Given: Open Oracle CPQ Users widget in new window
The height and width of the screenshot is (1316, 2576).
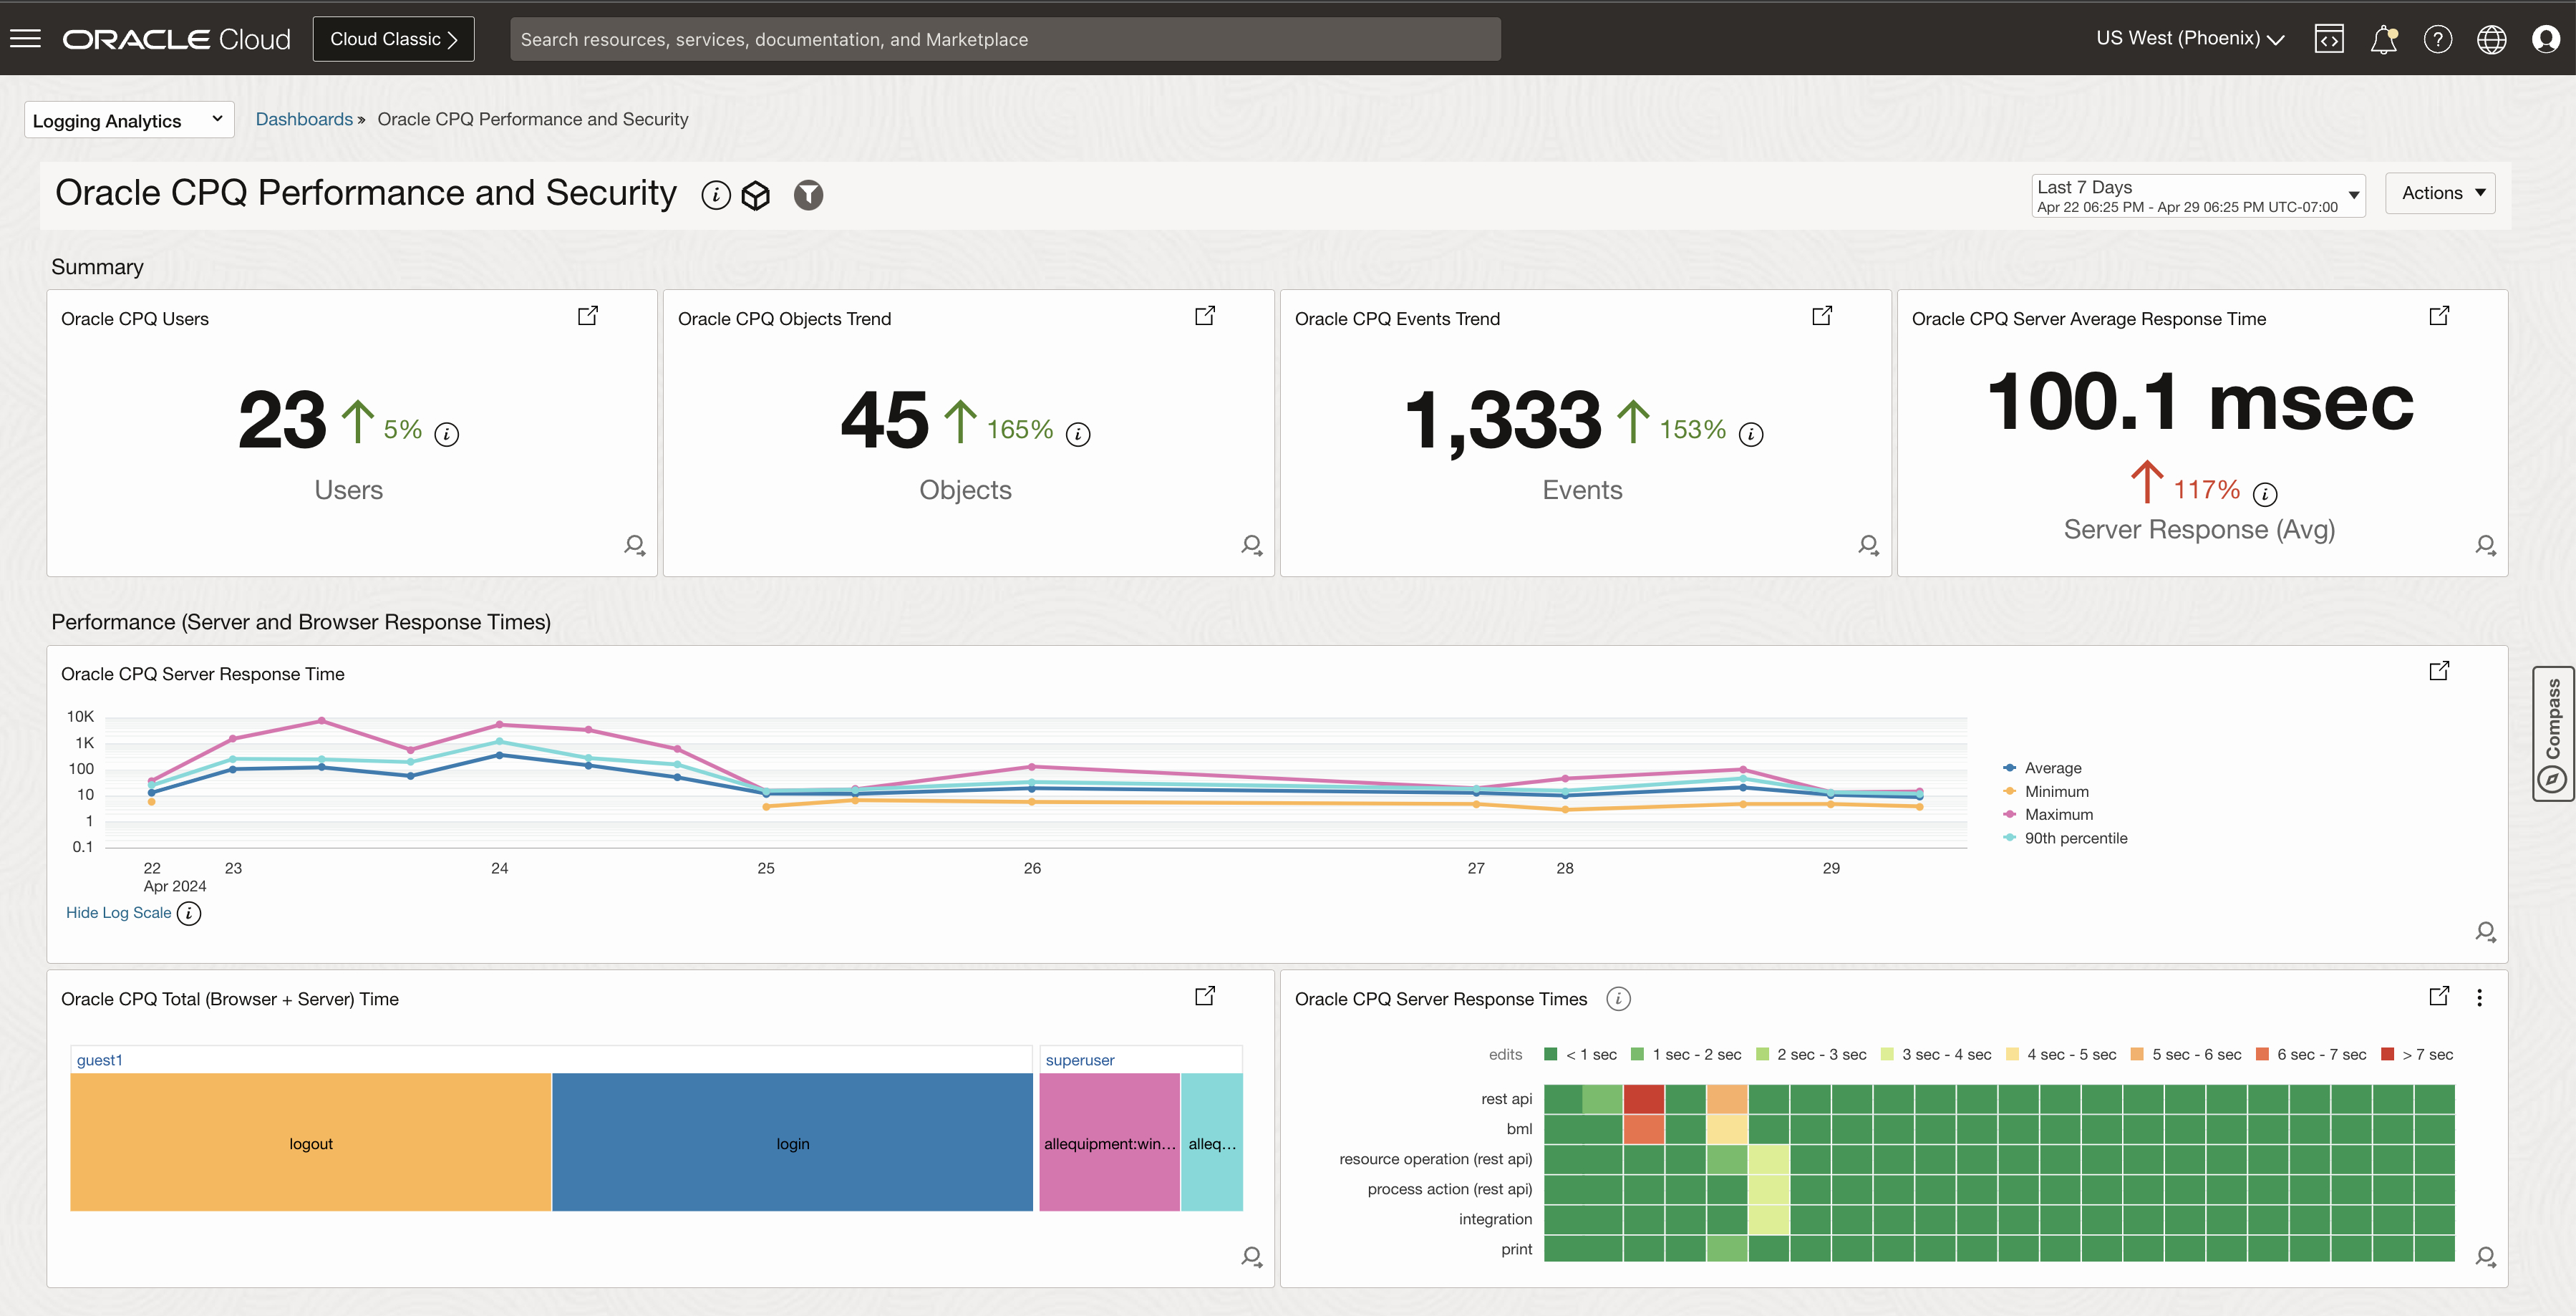Looking at the screenshot, I should [588, 316].
